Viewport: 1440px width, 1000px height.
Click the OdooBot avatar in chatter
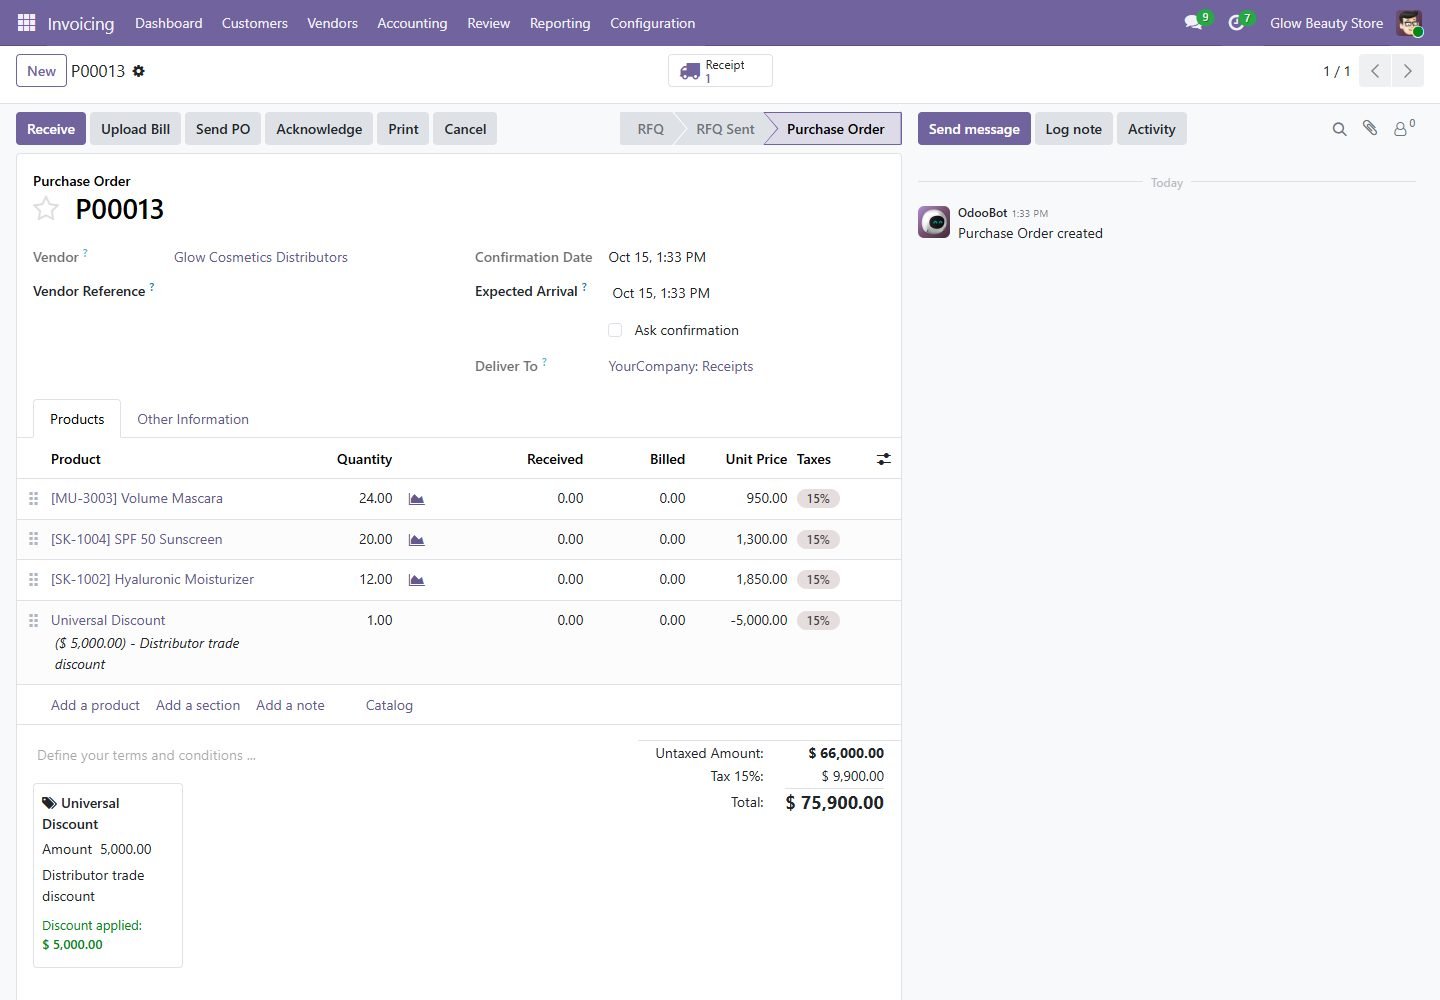click(934, 222)
